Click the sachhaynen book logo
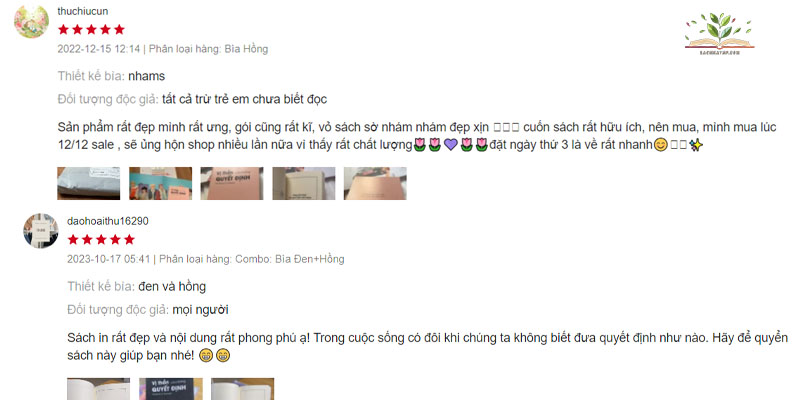This screenshot has width=800, height=400. click(719, 33)
